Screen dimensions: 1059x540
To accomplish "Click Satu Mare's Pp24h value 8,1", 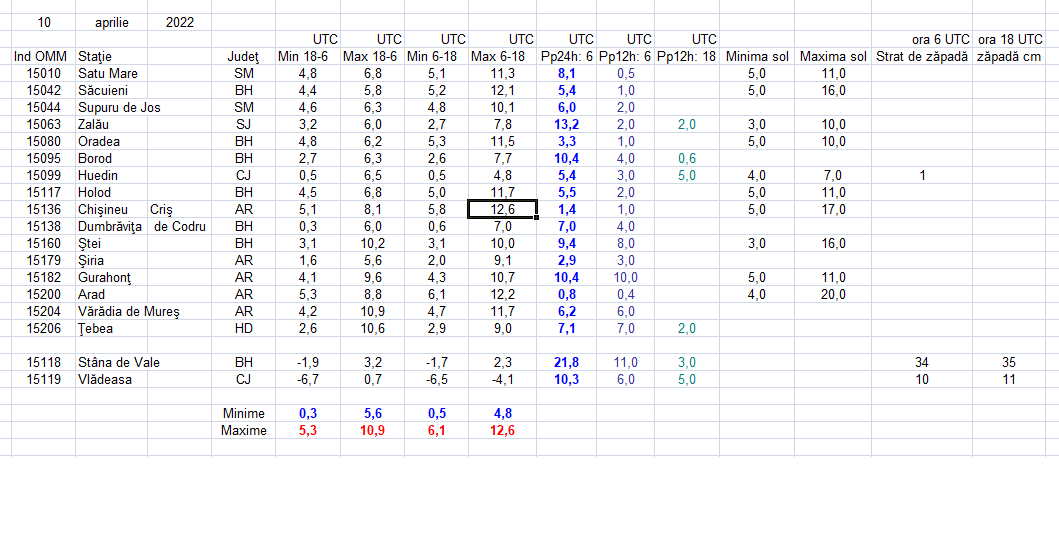I will point(567,74).
